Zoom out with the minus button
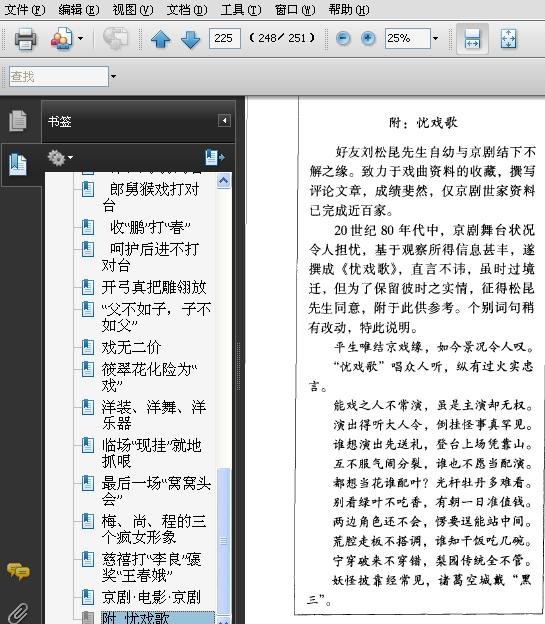This screenshot has width=545, height=624. pyautogui.click(x=343, y=39)
